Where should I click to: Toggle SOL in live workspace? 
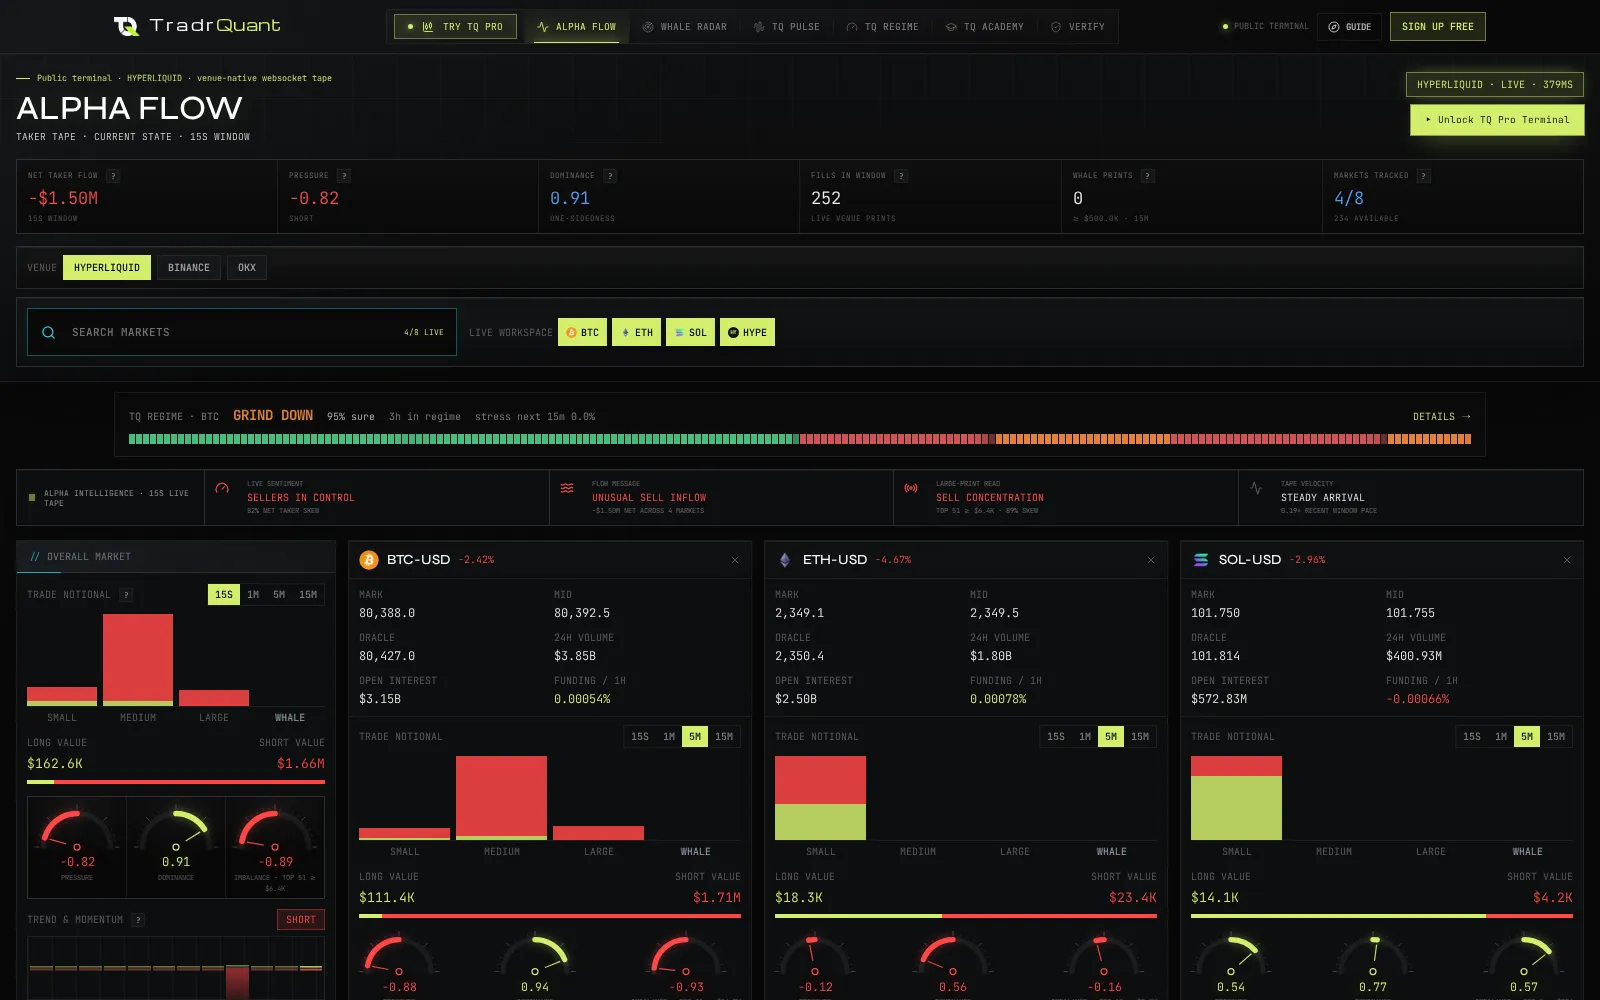click(691, 332)
